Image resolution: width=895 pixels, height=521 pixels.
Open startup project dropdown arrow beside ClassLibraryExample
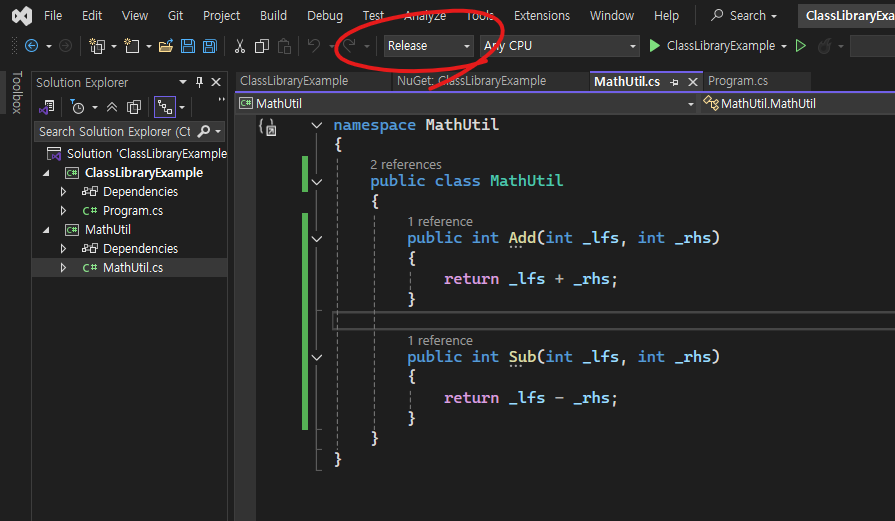coord(784,46)
